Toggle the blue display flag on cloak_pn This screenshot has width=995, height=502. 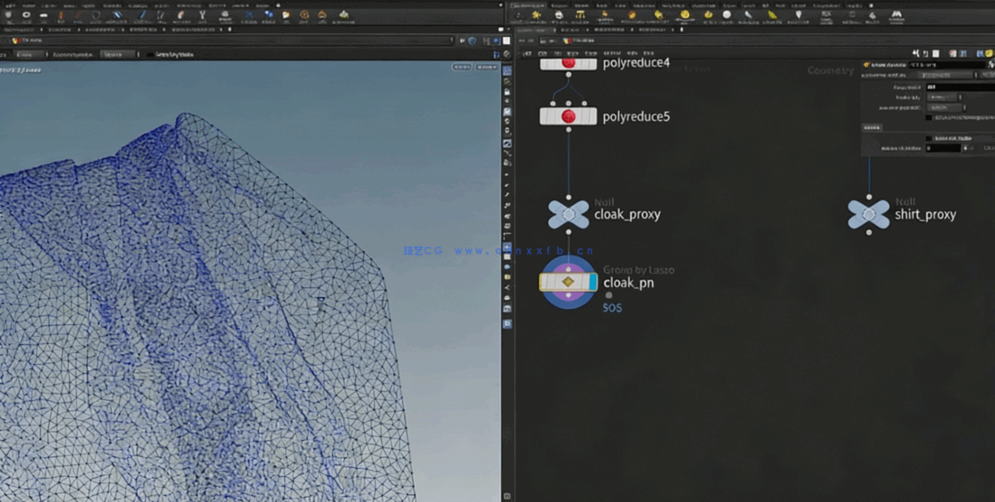tap(593, 283)
